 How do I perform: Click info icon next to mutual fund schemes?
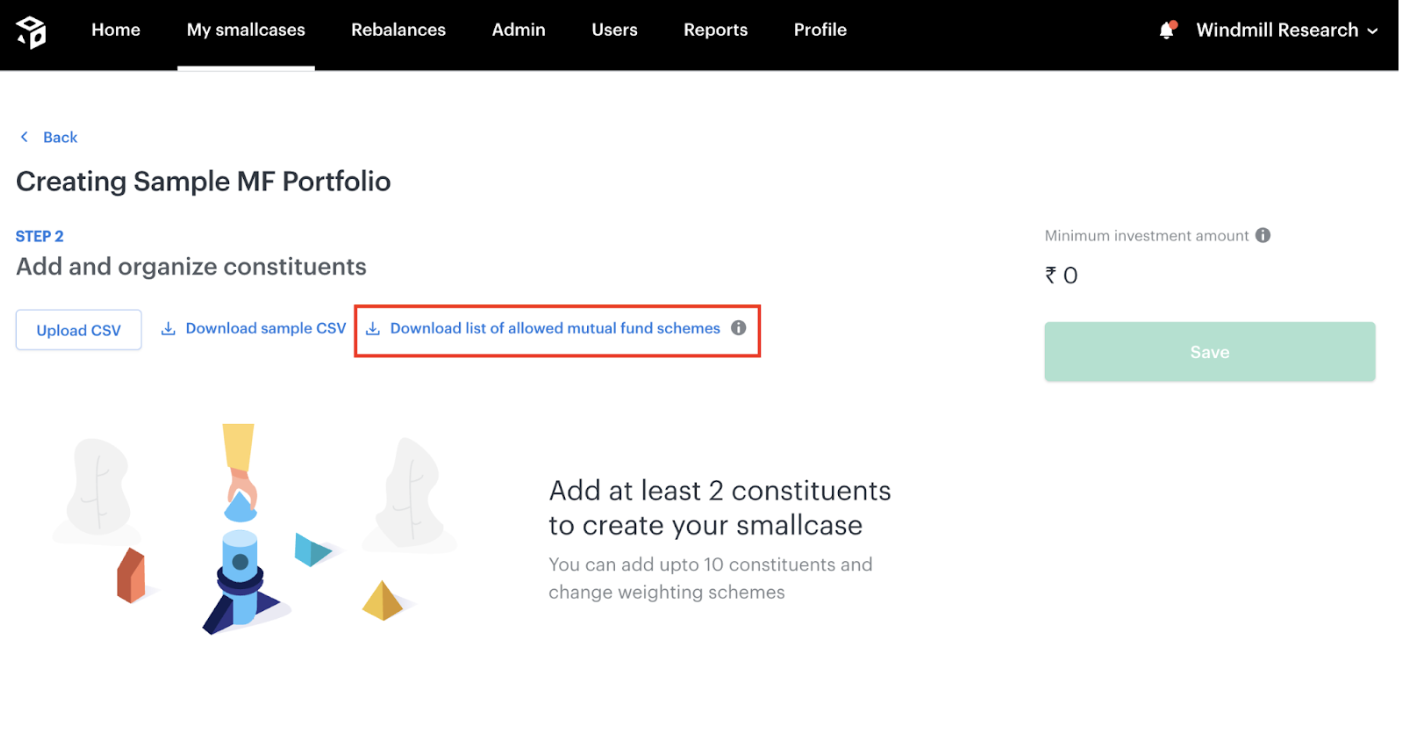(x=738, y=328)
